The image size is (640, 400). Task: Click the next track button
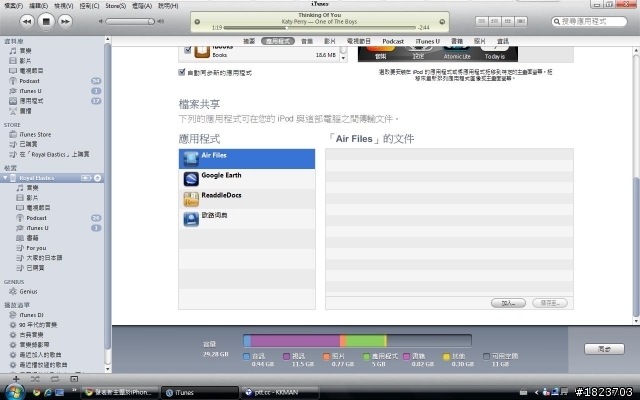[x=65, y=21]
